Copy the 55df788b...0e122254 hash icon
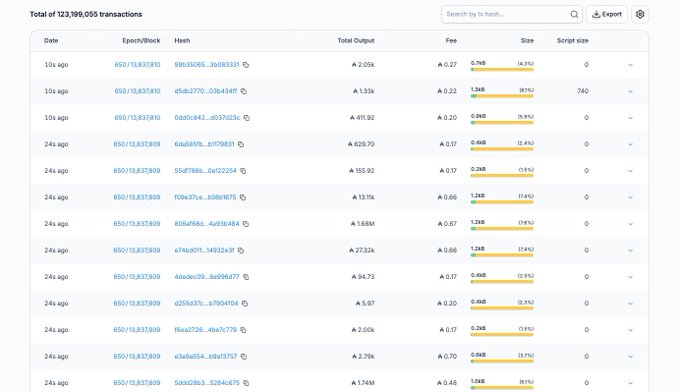 click(243, 171)
